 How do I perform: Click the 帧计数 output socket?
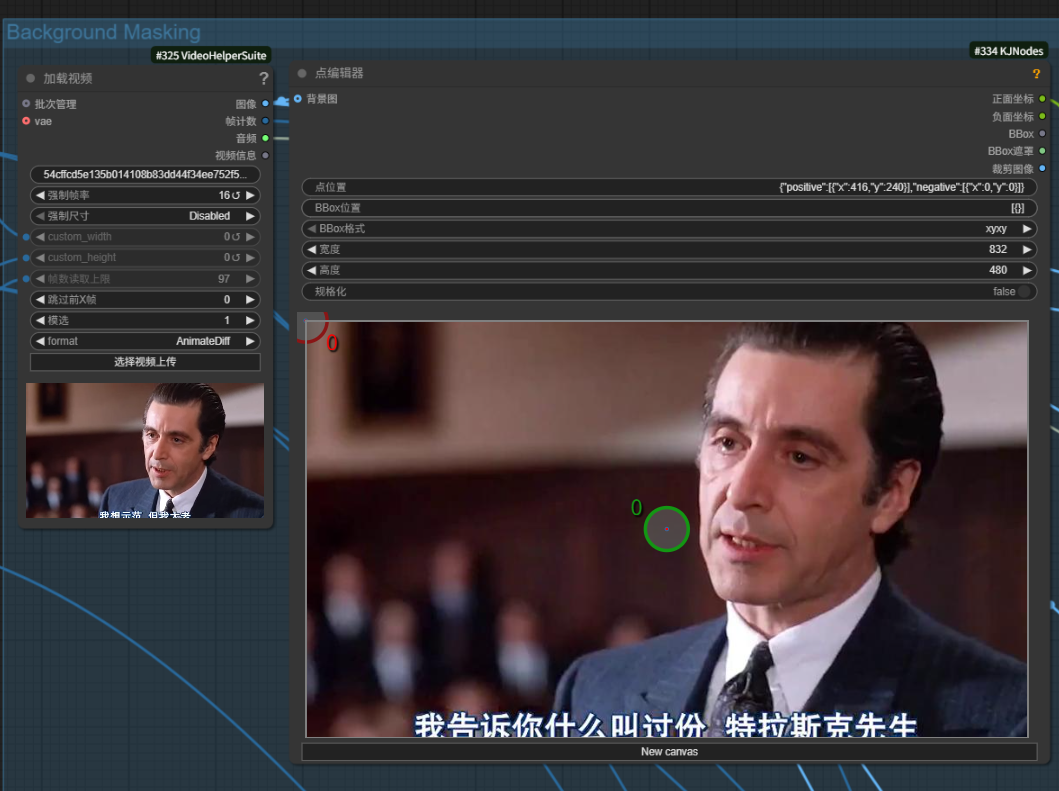point(265,121)
